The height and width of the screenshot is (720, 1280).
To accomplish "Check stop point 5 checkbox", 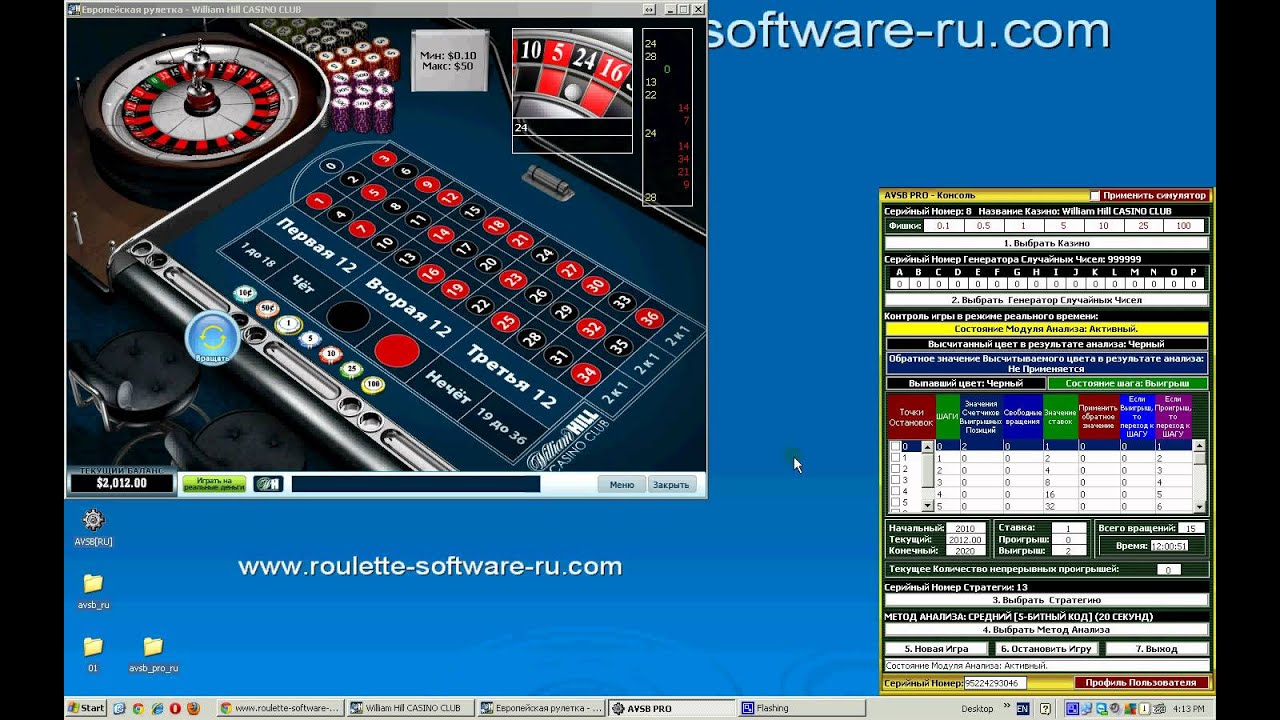I will (x=896, y=502).
